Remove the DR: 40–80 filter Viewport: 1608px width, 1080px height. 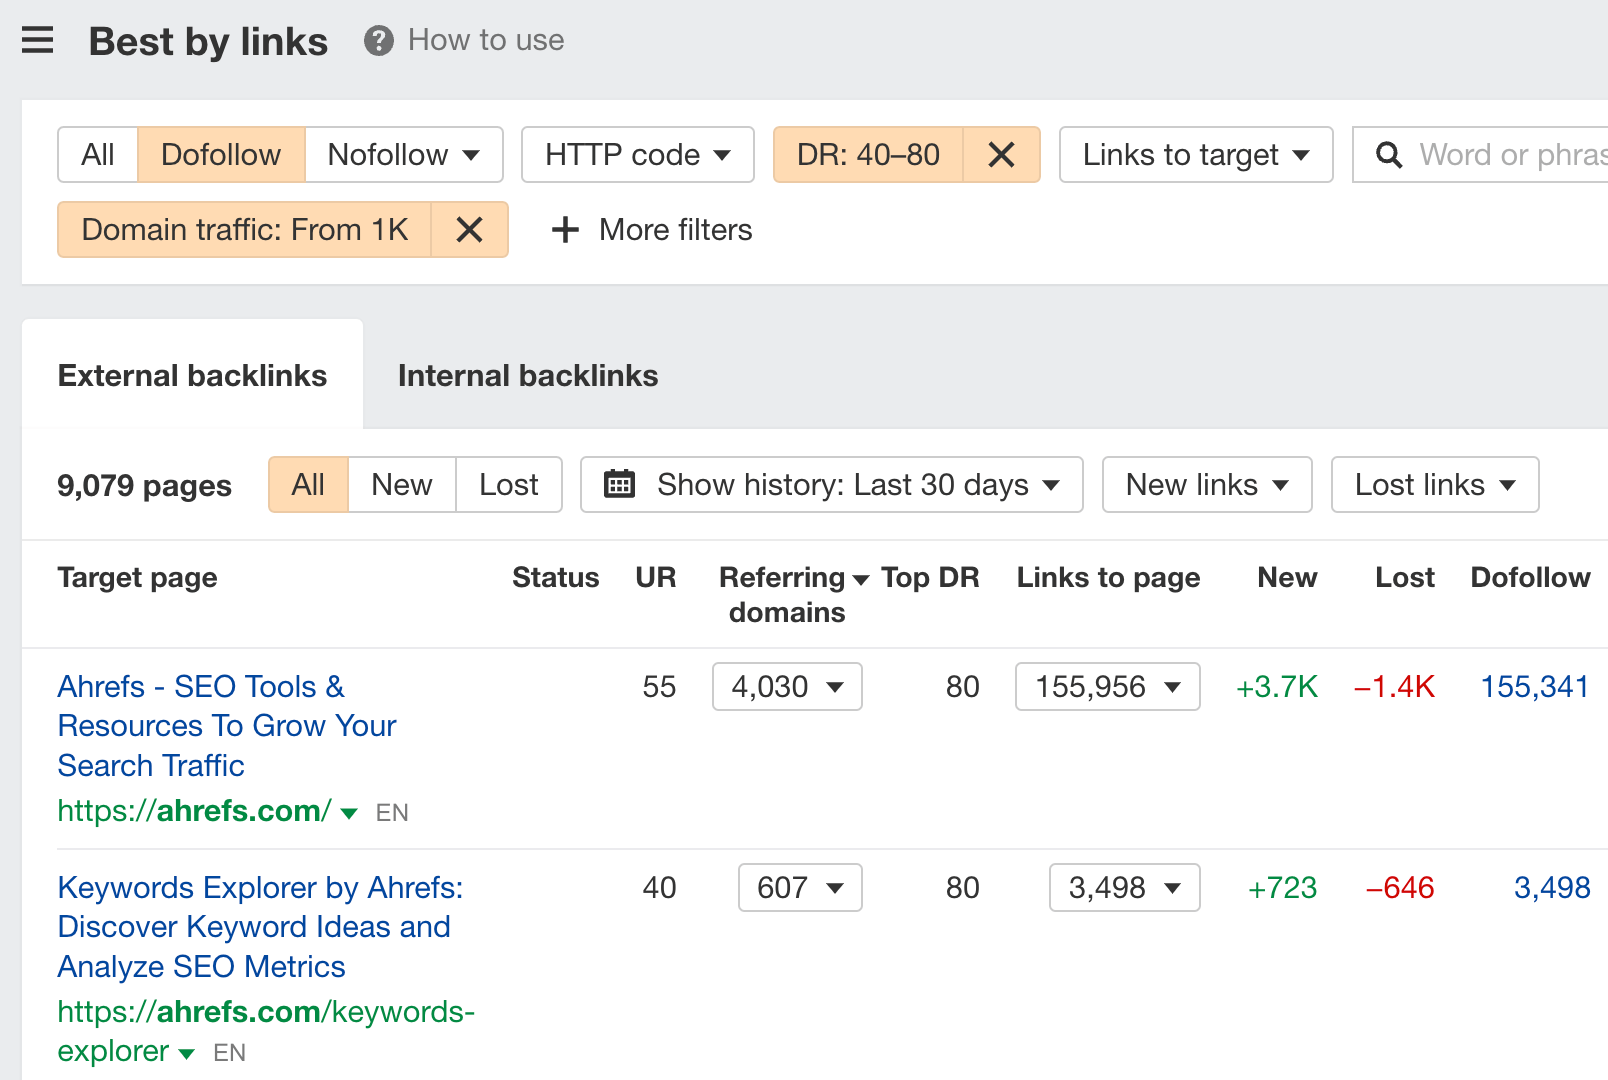(x=1001, y=154)
